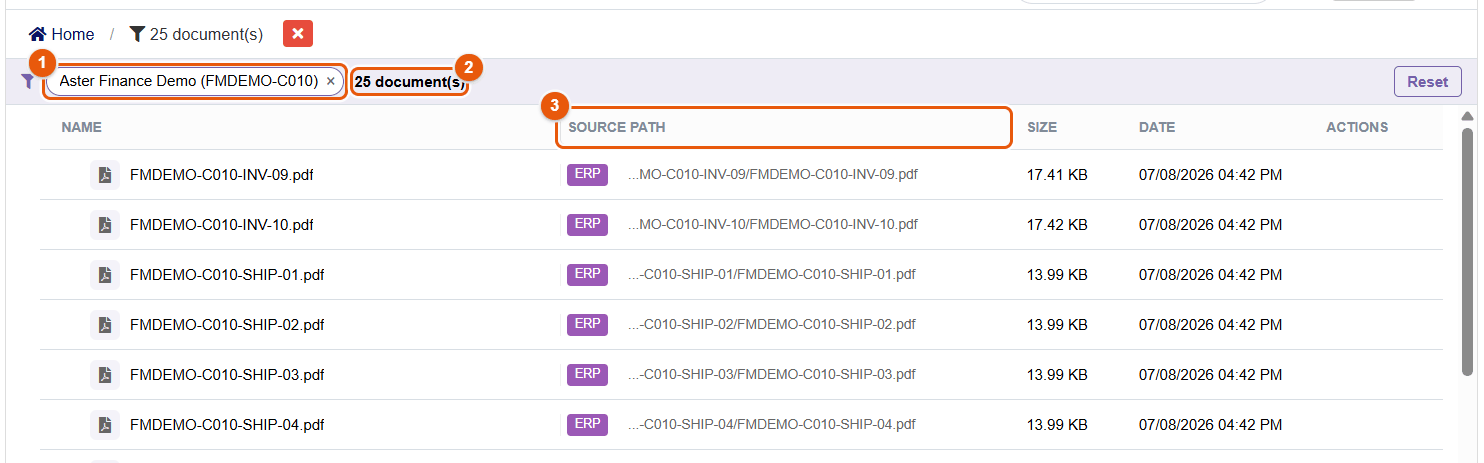Click ERP badge on FMDEMO-C010-INV-09 row
The height and width of the screenshot is (463, 1484).
pos(587,174)
